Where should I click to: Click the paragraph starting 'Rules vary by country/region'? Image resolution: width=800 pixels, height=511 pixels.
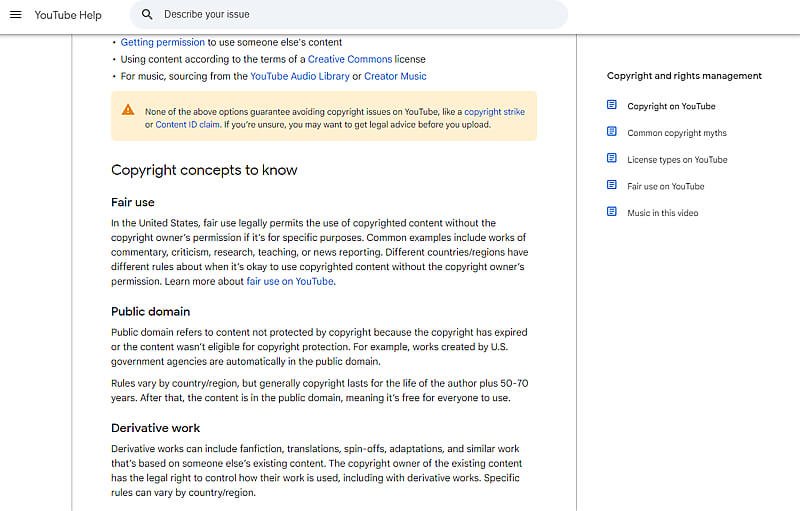(320, 391)
